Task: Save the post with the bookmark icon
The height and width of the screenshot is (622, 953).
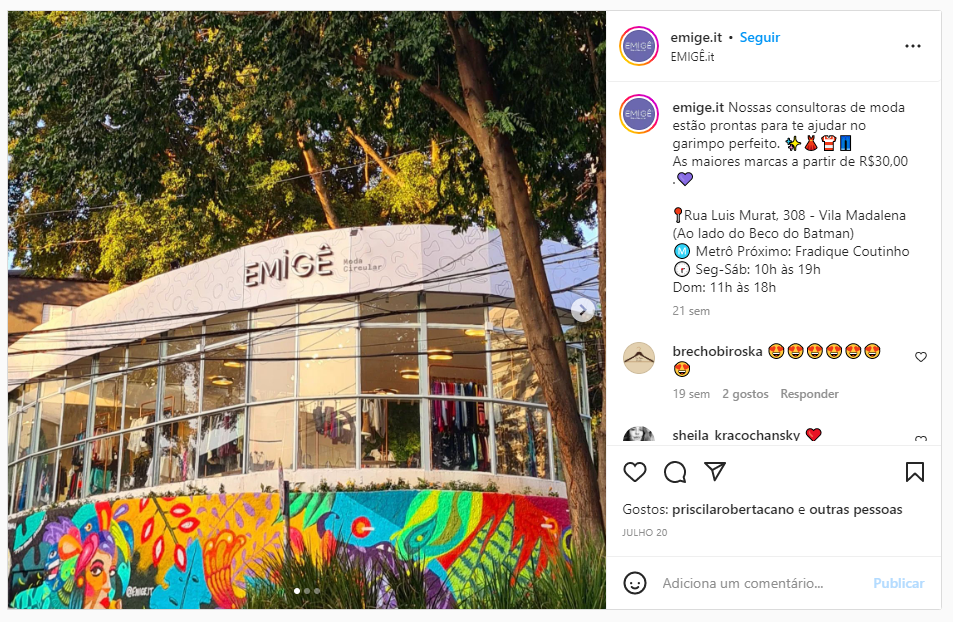Action: pos(915,472)
